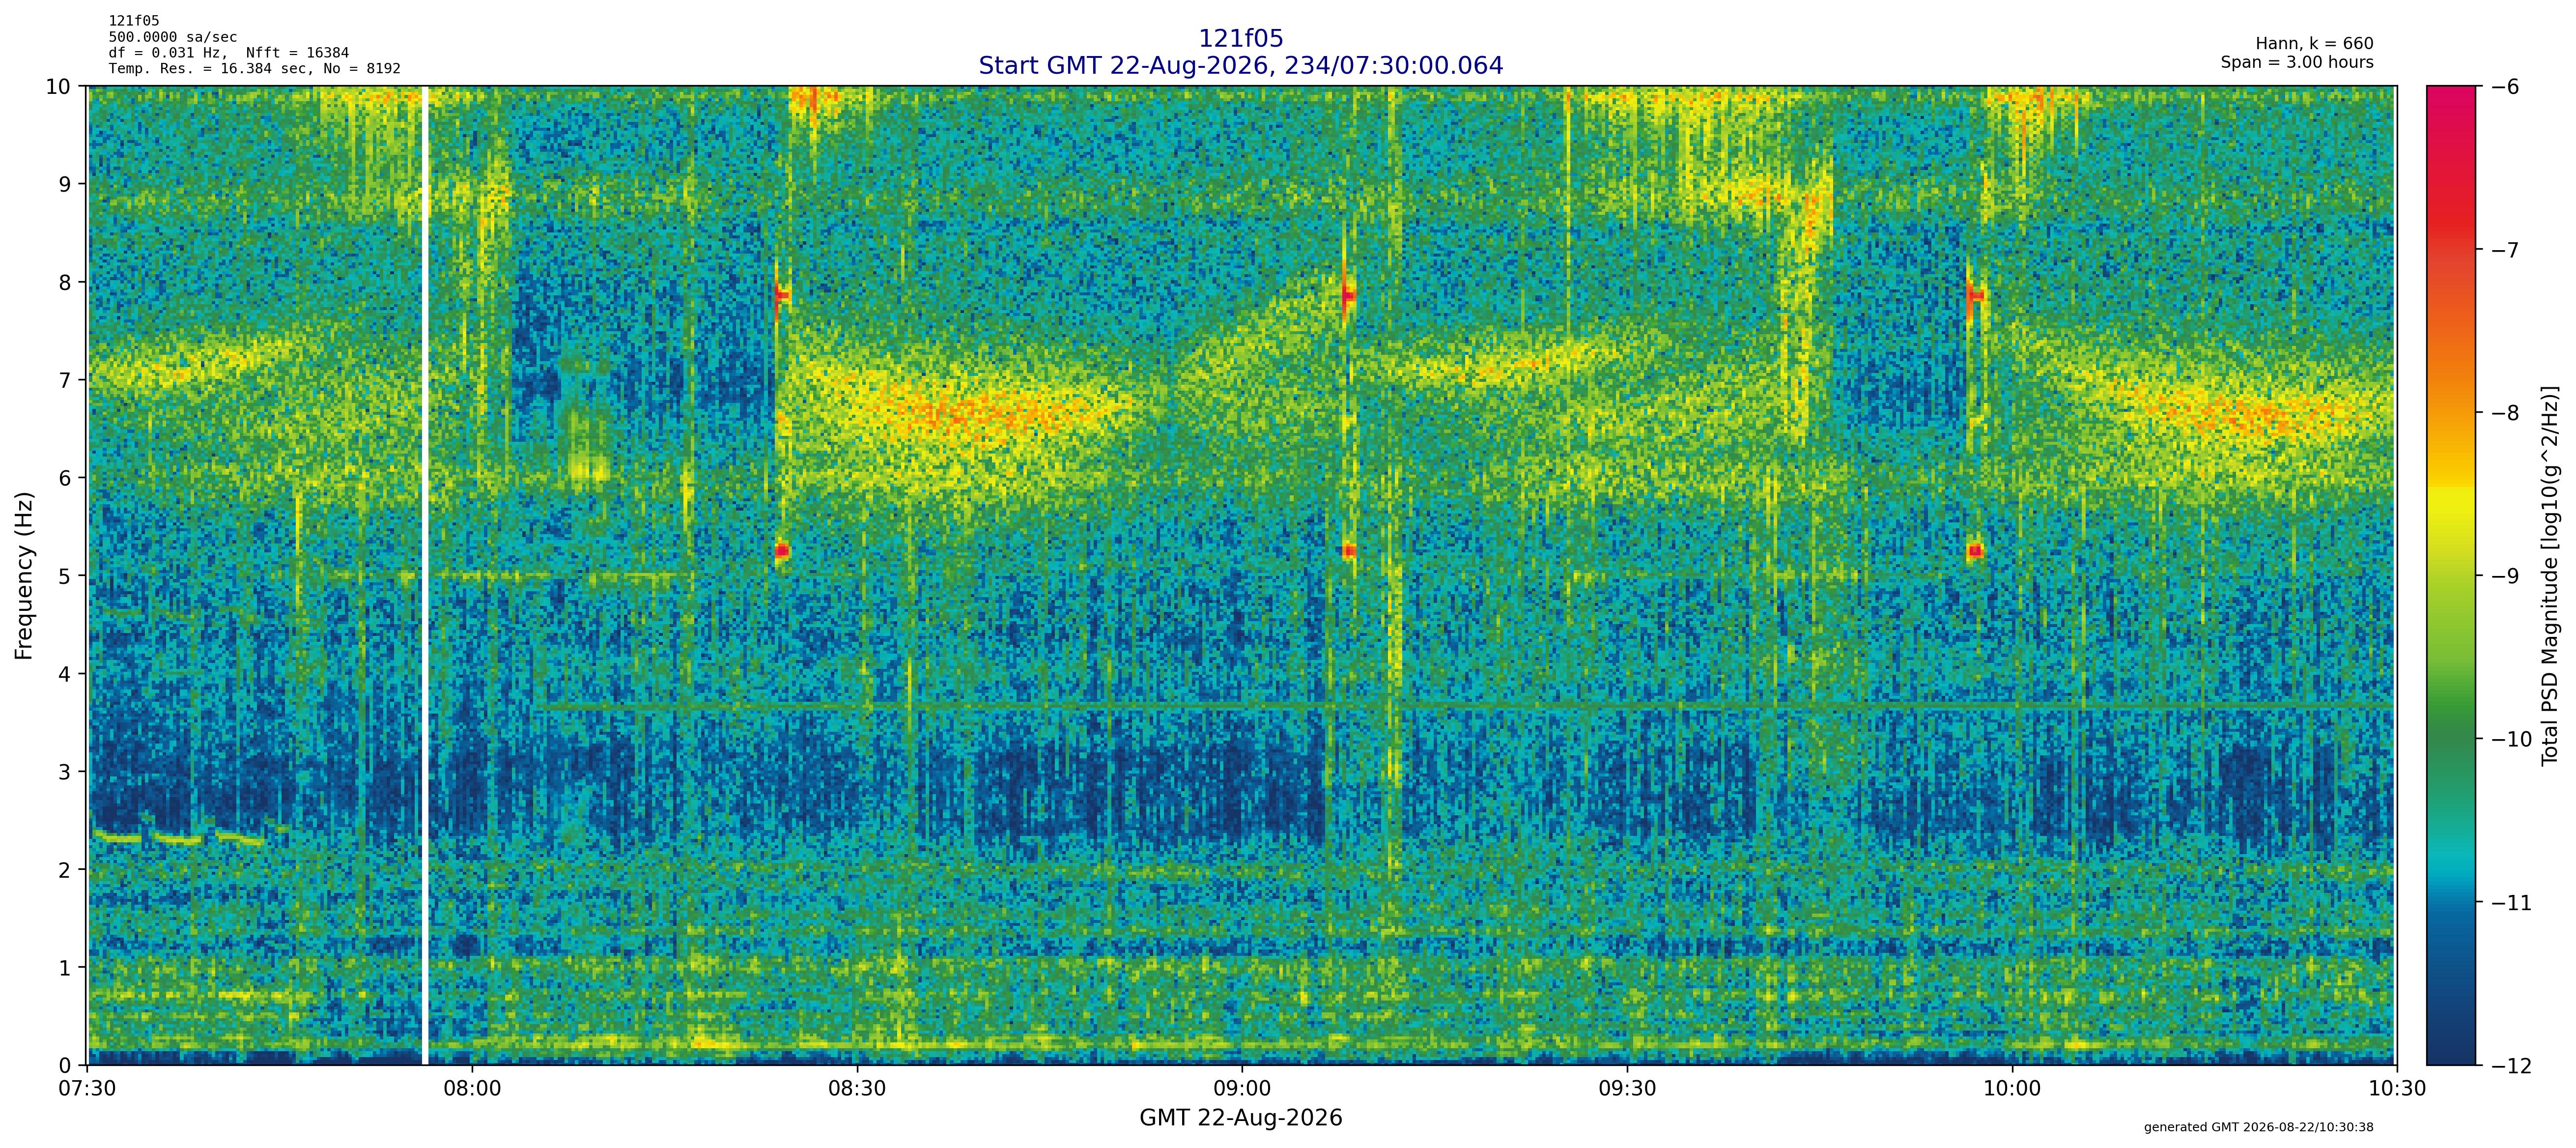Screen dimensions: 2576x1148
Task: Click the colorbar tick label '−6'
Action: pos(2505,86)
